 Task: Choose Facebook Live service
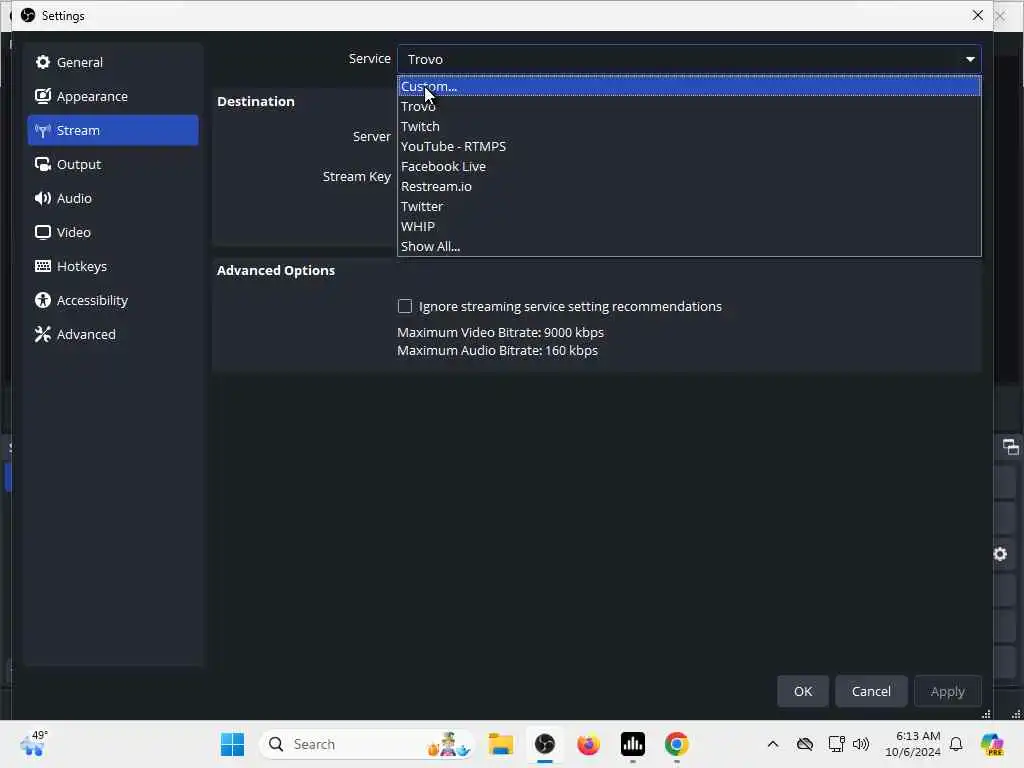[689, 167]
